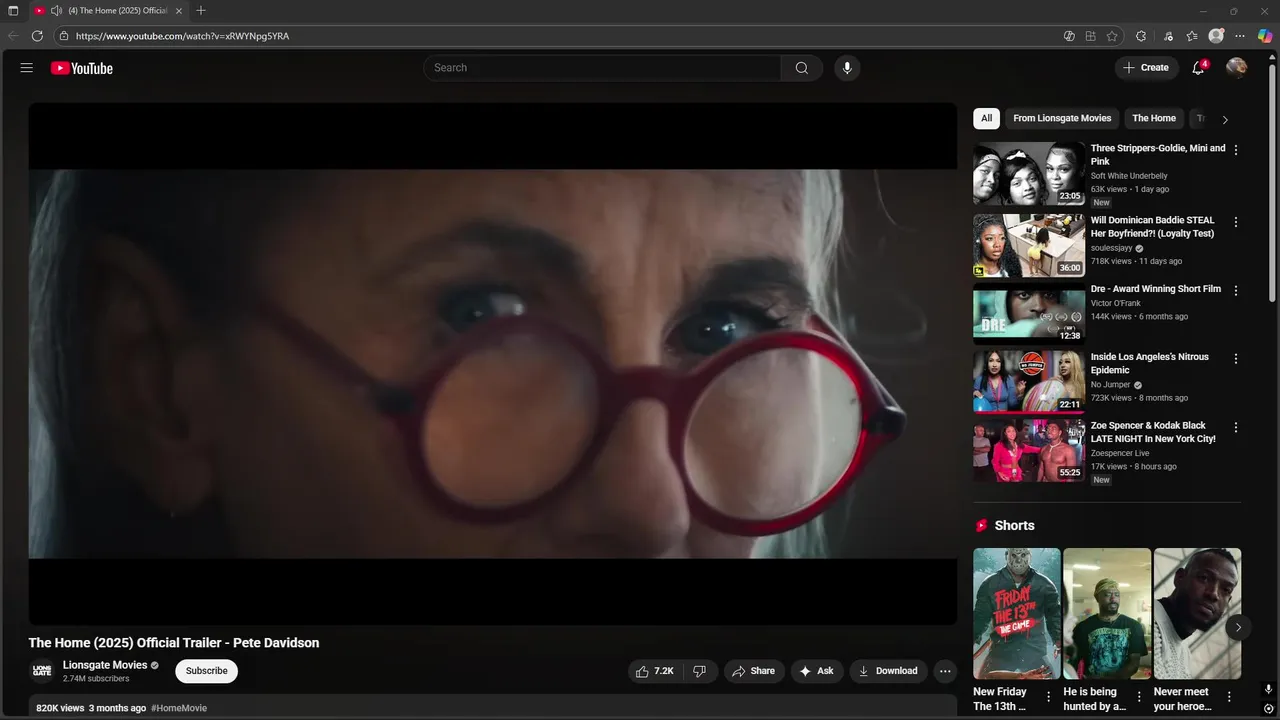The image size is (1280, 720).
Task: Open Never meet your heroes short thumbnail
Action: pyautogui.click(x=1197, y=613)
